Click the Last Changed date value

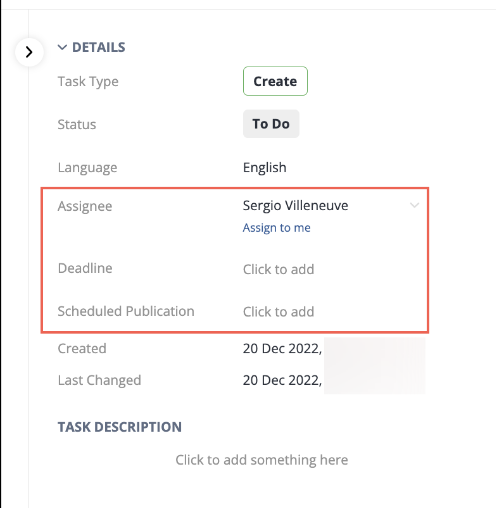click(x=282, y=380)
